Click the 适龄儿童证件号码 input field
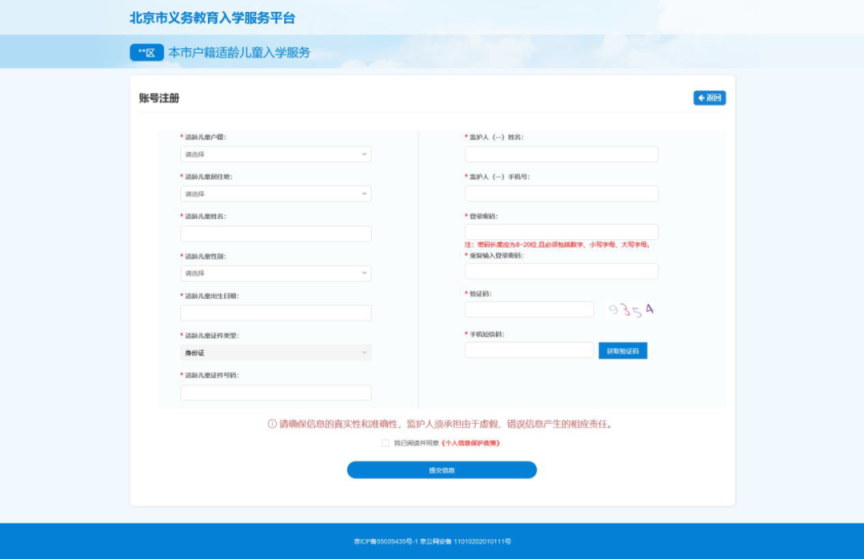The image size is (864, 559). pos(275,393)
